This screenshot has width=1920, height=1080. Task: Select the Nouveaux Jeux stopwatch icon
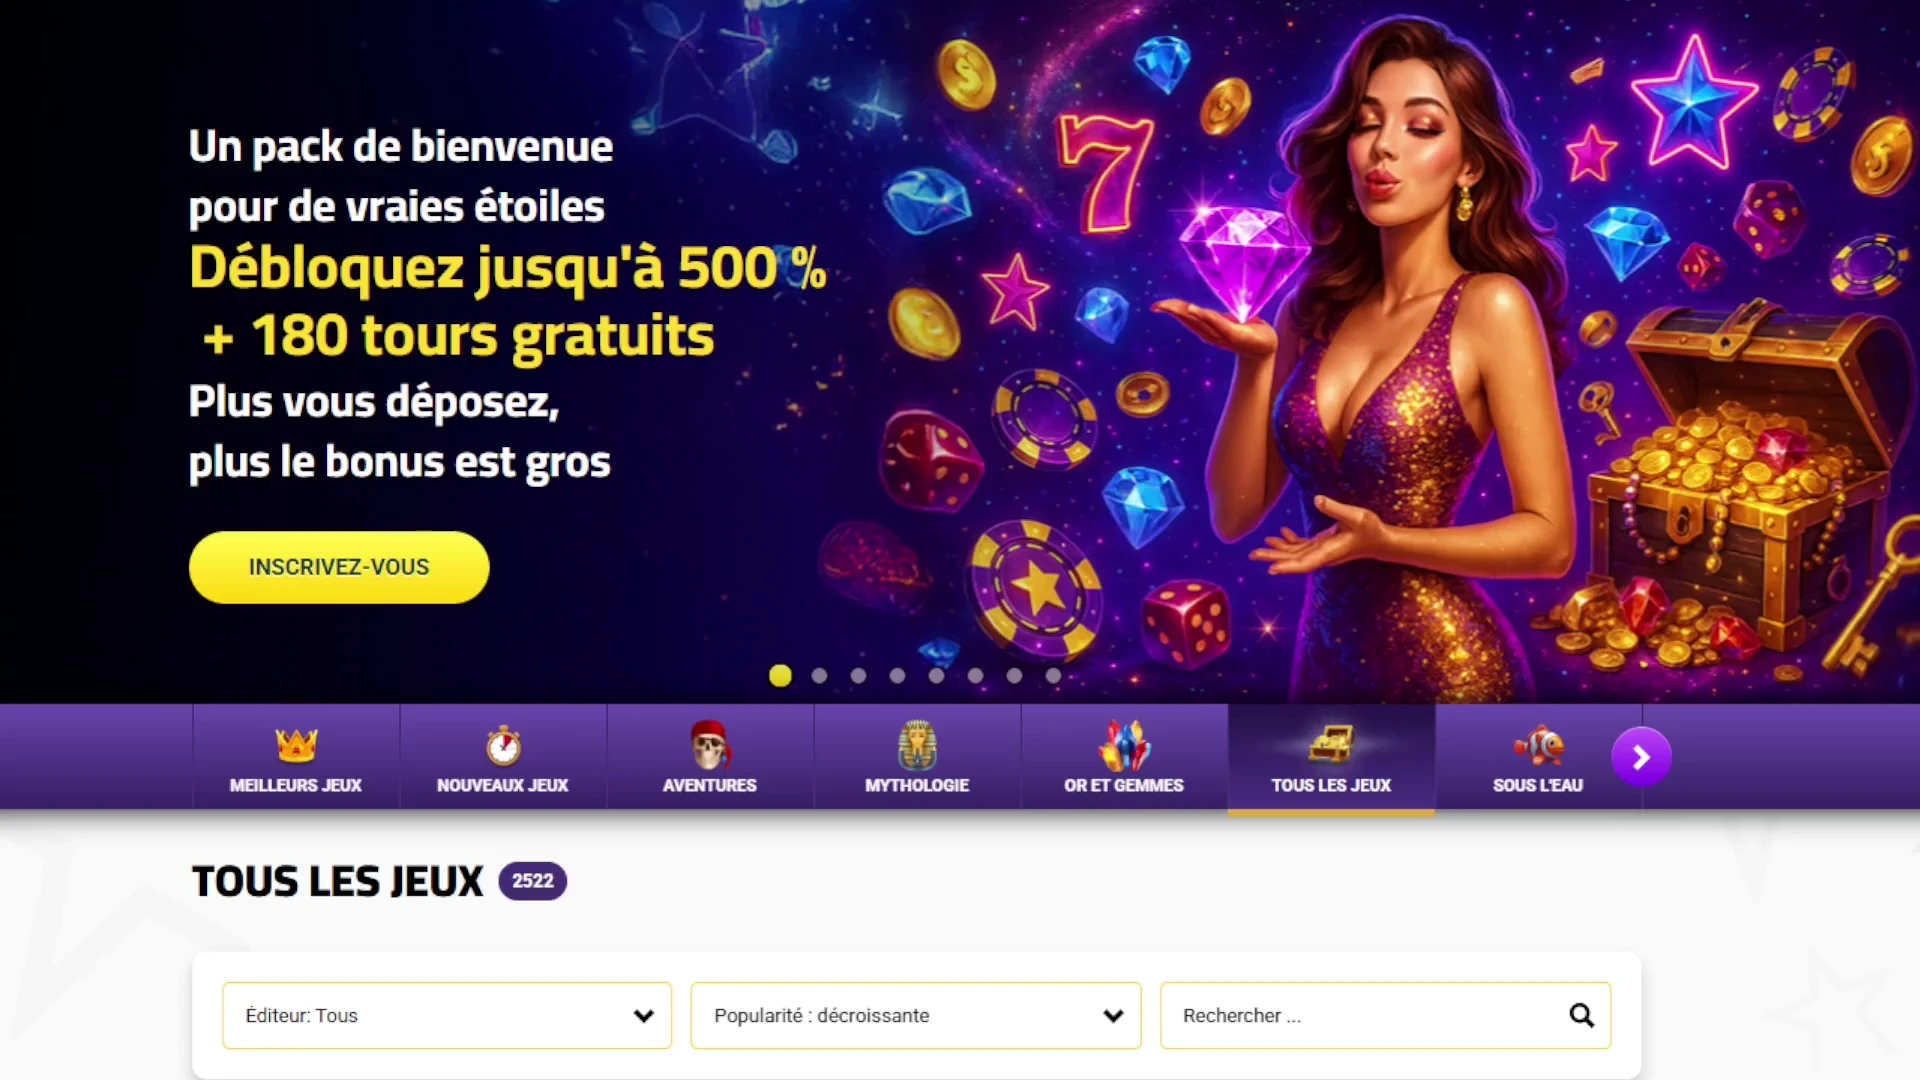click(503, 745)
